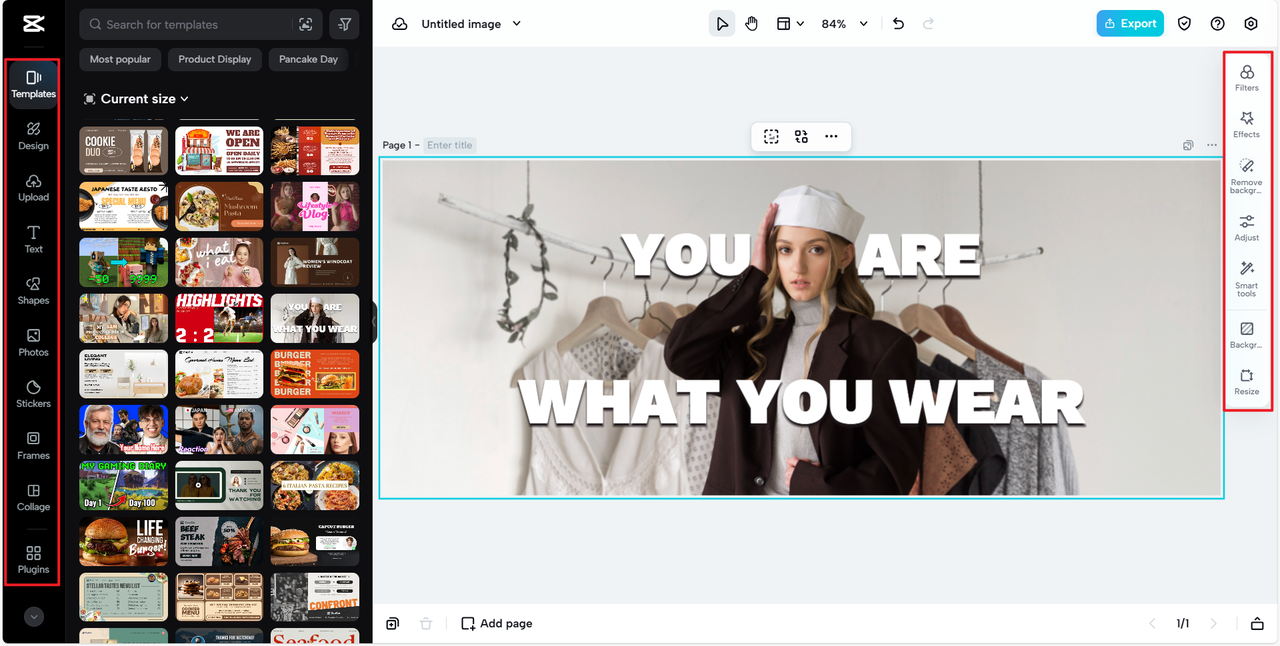Open the Upload panel
The width and height of the screenshot is (1280, 646).
click(33, 188)
